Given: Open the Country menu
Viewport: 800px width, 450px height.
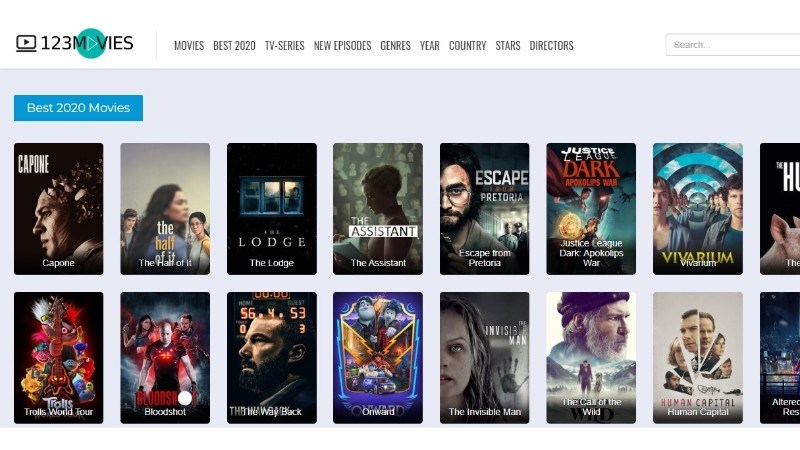Looking at the screenshot, I should click(x=467, y=45).
